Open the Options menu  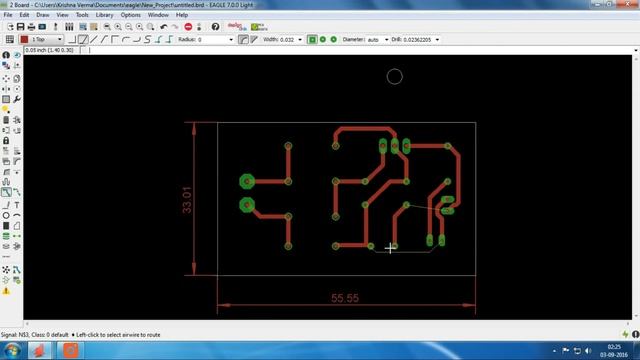coord(130,15)
